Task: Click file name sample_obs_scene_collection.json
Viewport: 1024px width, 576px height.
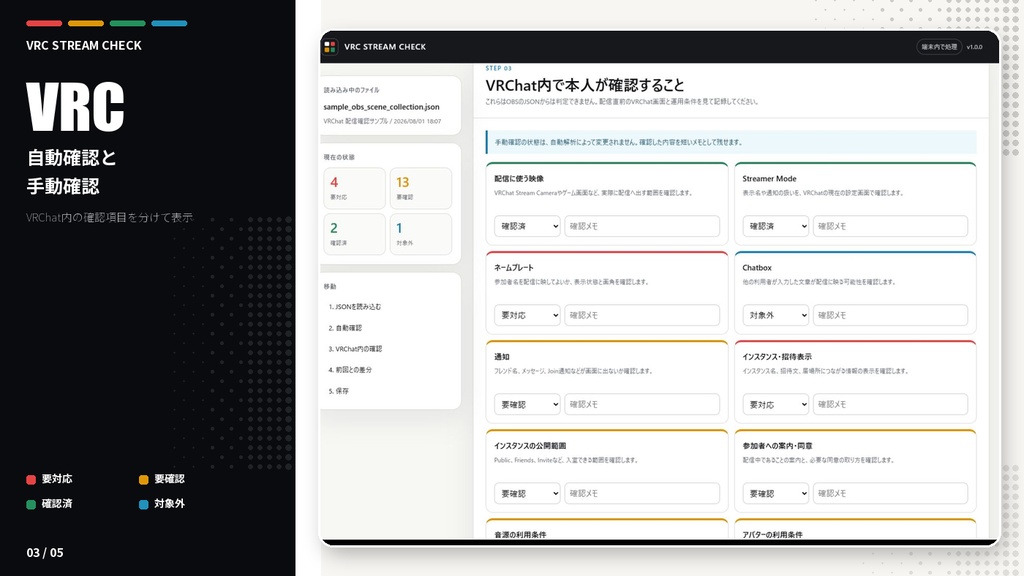Action: [381, 106]
